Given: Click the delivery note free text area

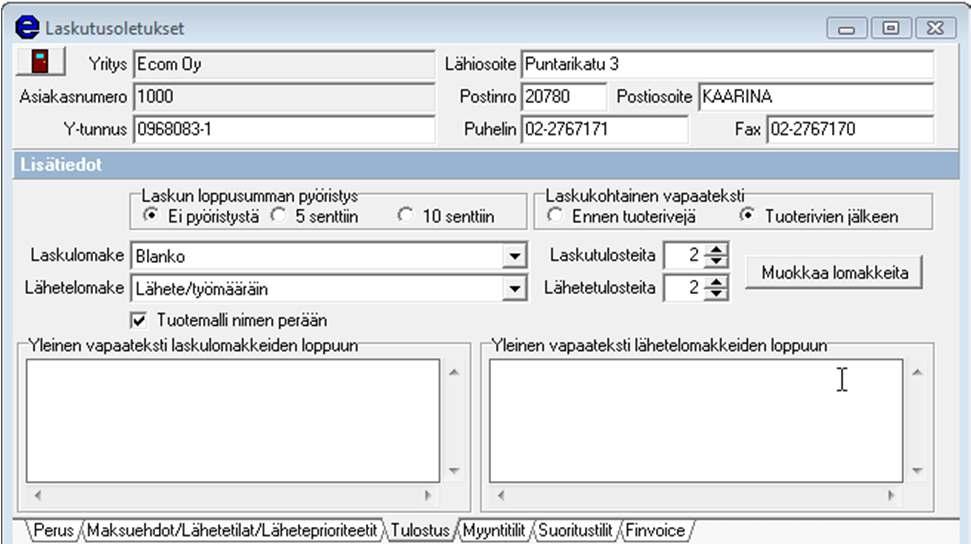Looking at the screenshot, I should click(696, 421).
